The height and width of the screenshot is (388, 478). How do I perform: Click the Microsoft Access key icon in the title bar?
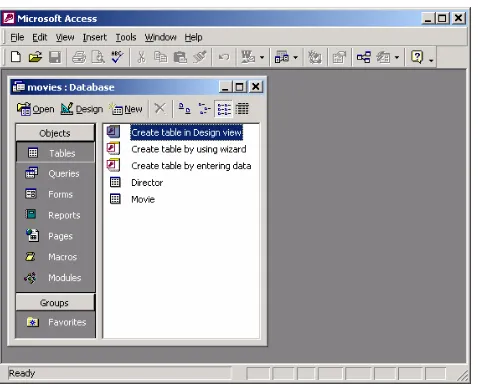click(x=9, y=18)
